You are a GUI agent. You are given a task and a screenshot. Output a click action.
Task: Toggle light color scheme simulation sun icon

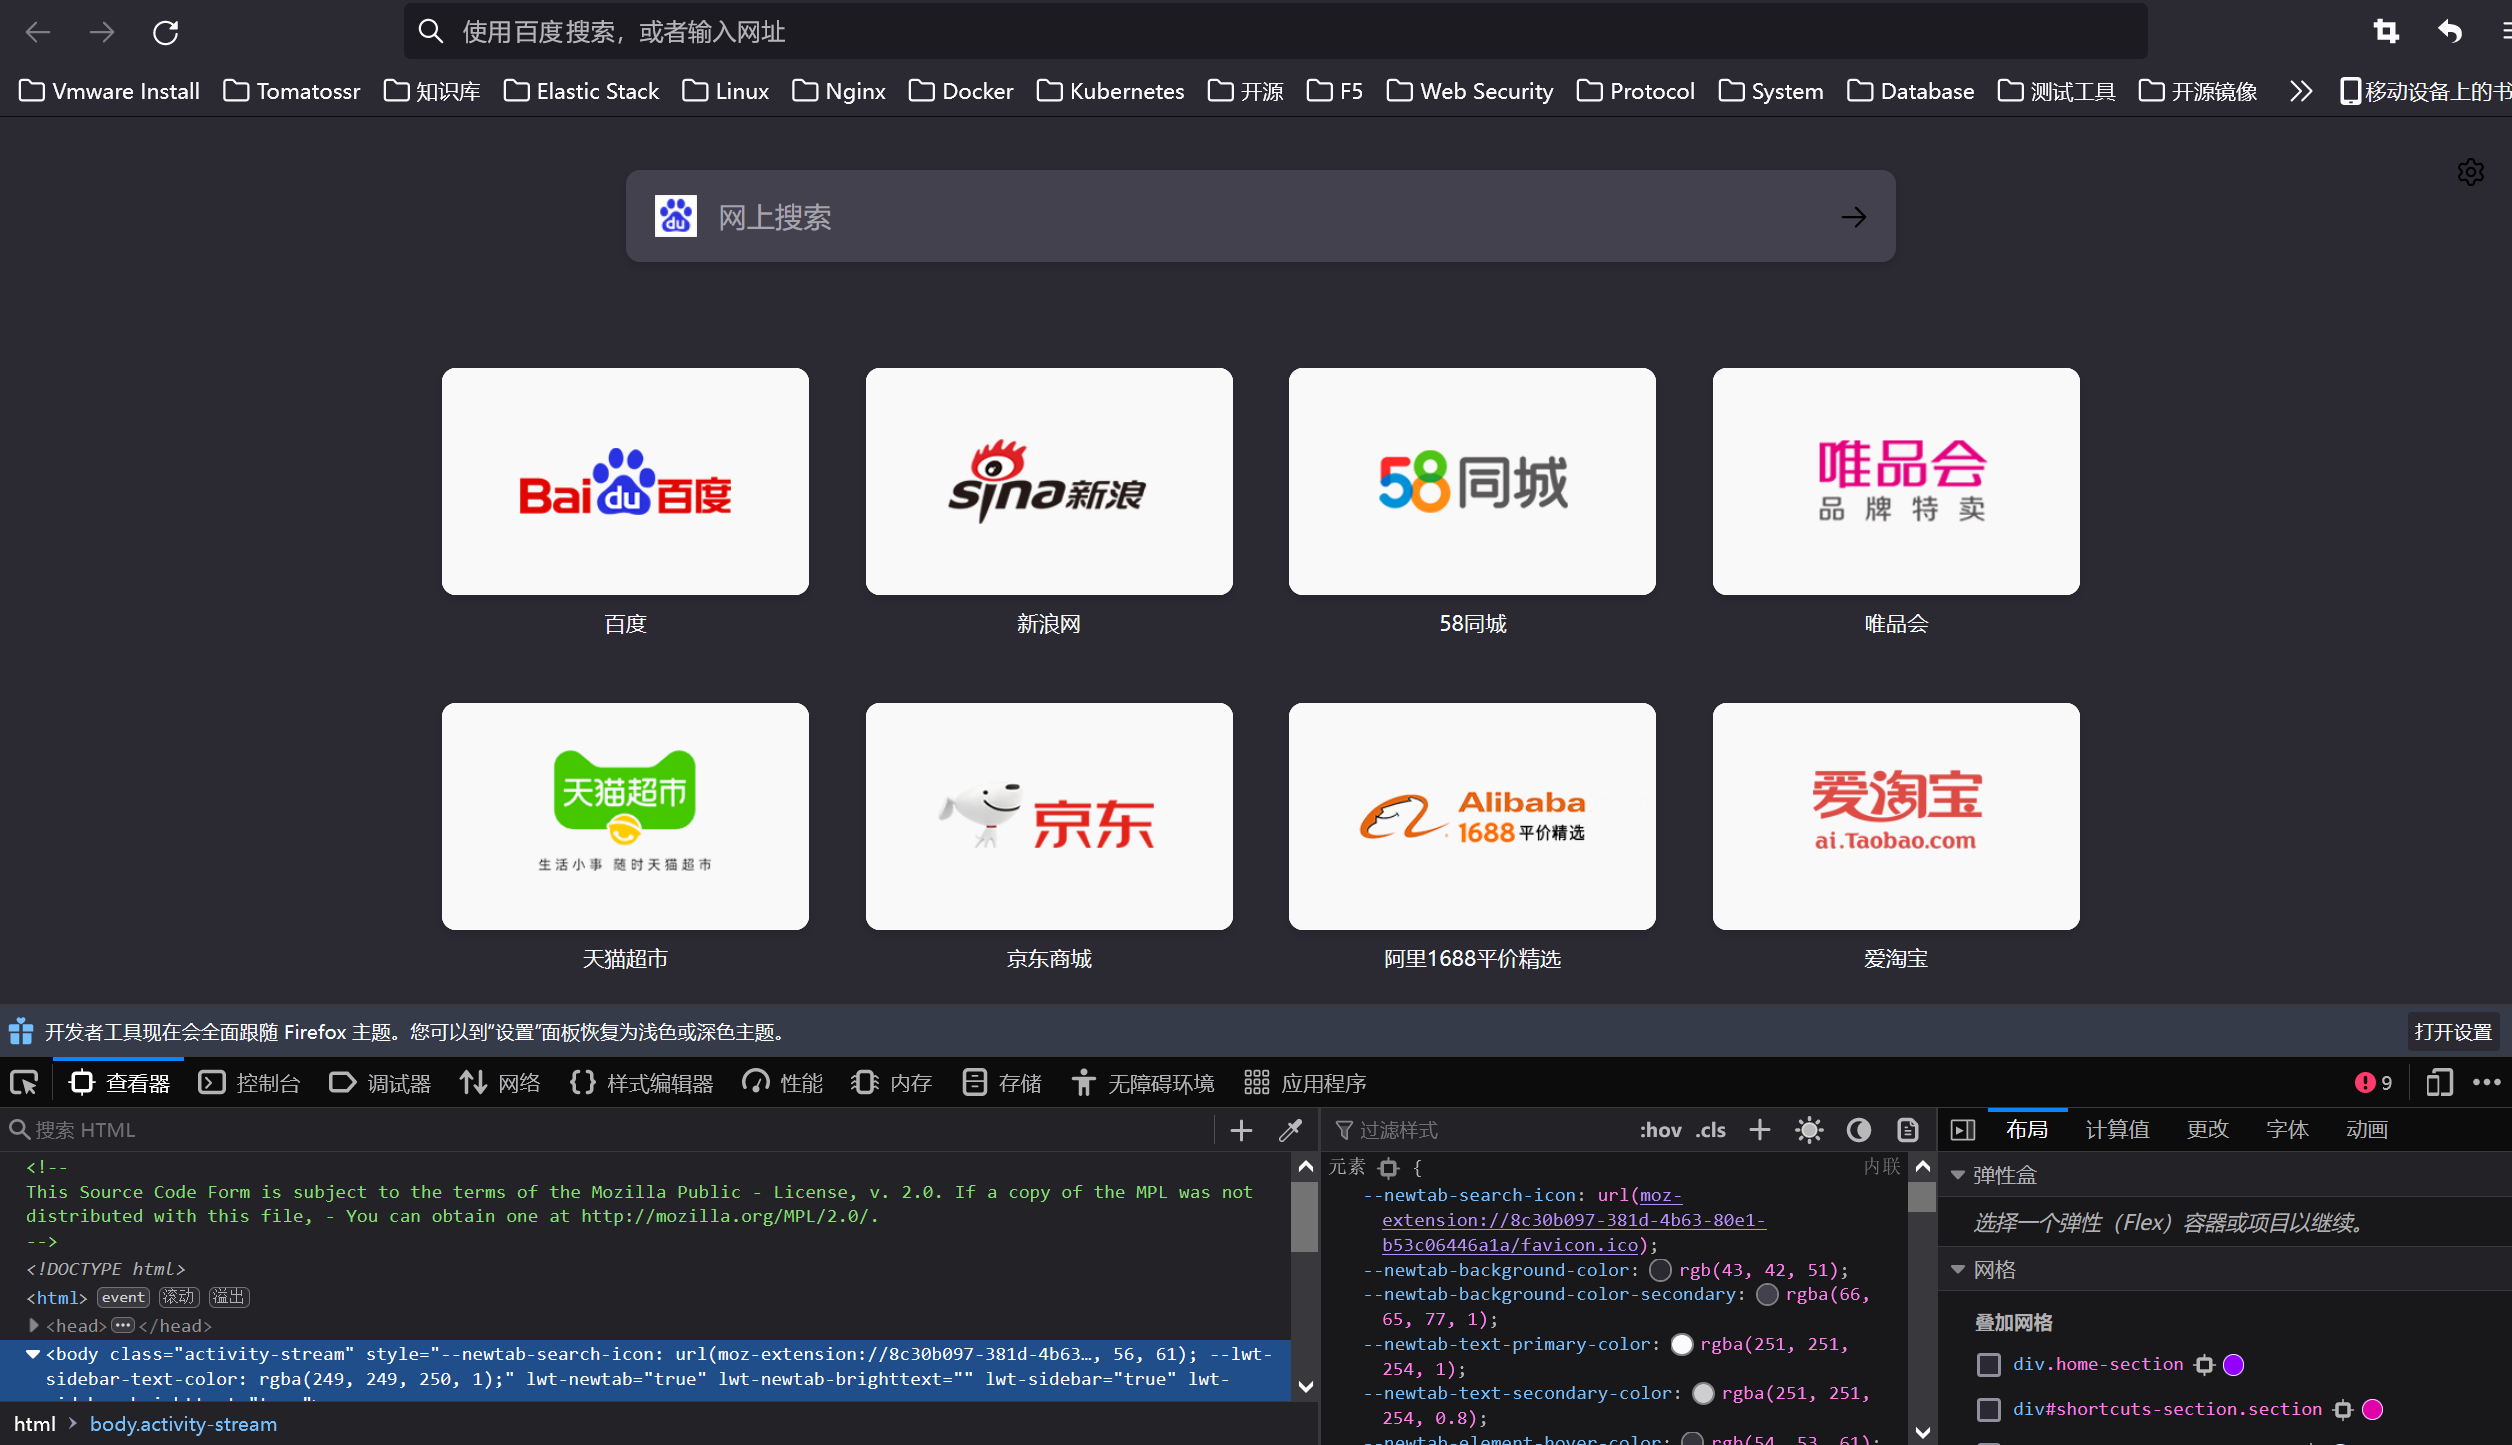point(1808,1130)
